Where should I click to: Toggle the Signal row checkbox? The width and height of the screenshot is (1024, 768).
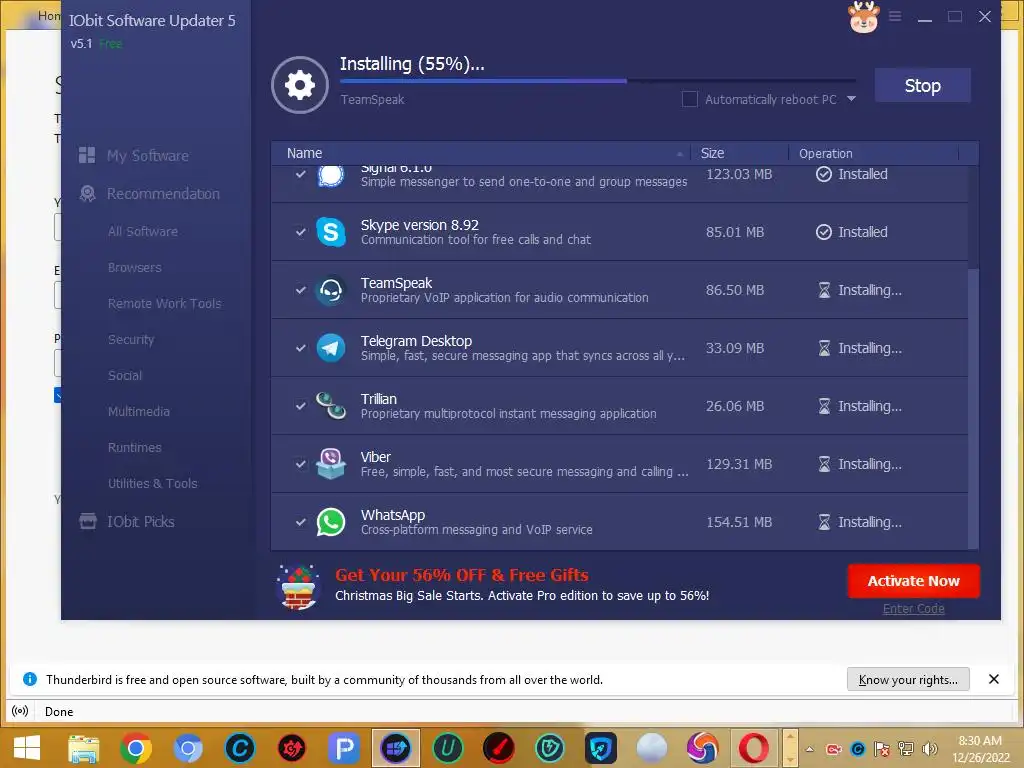click(300, 174)
